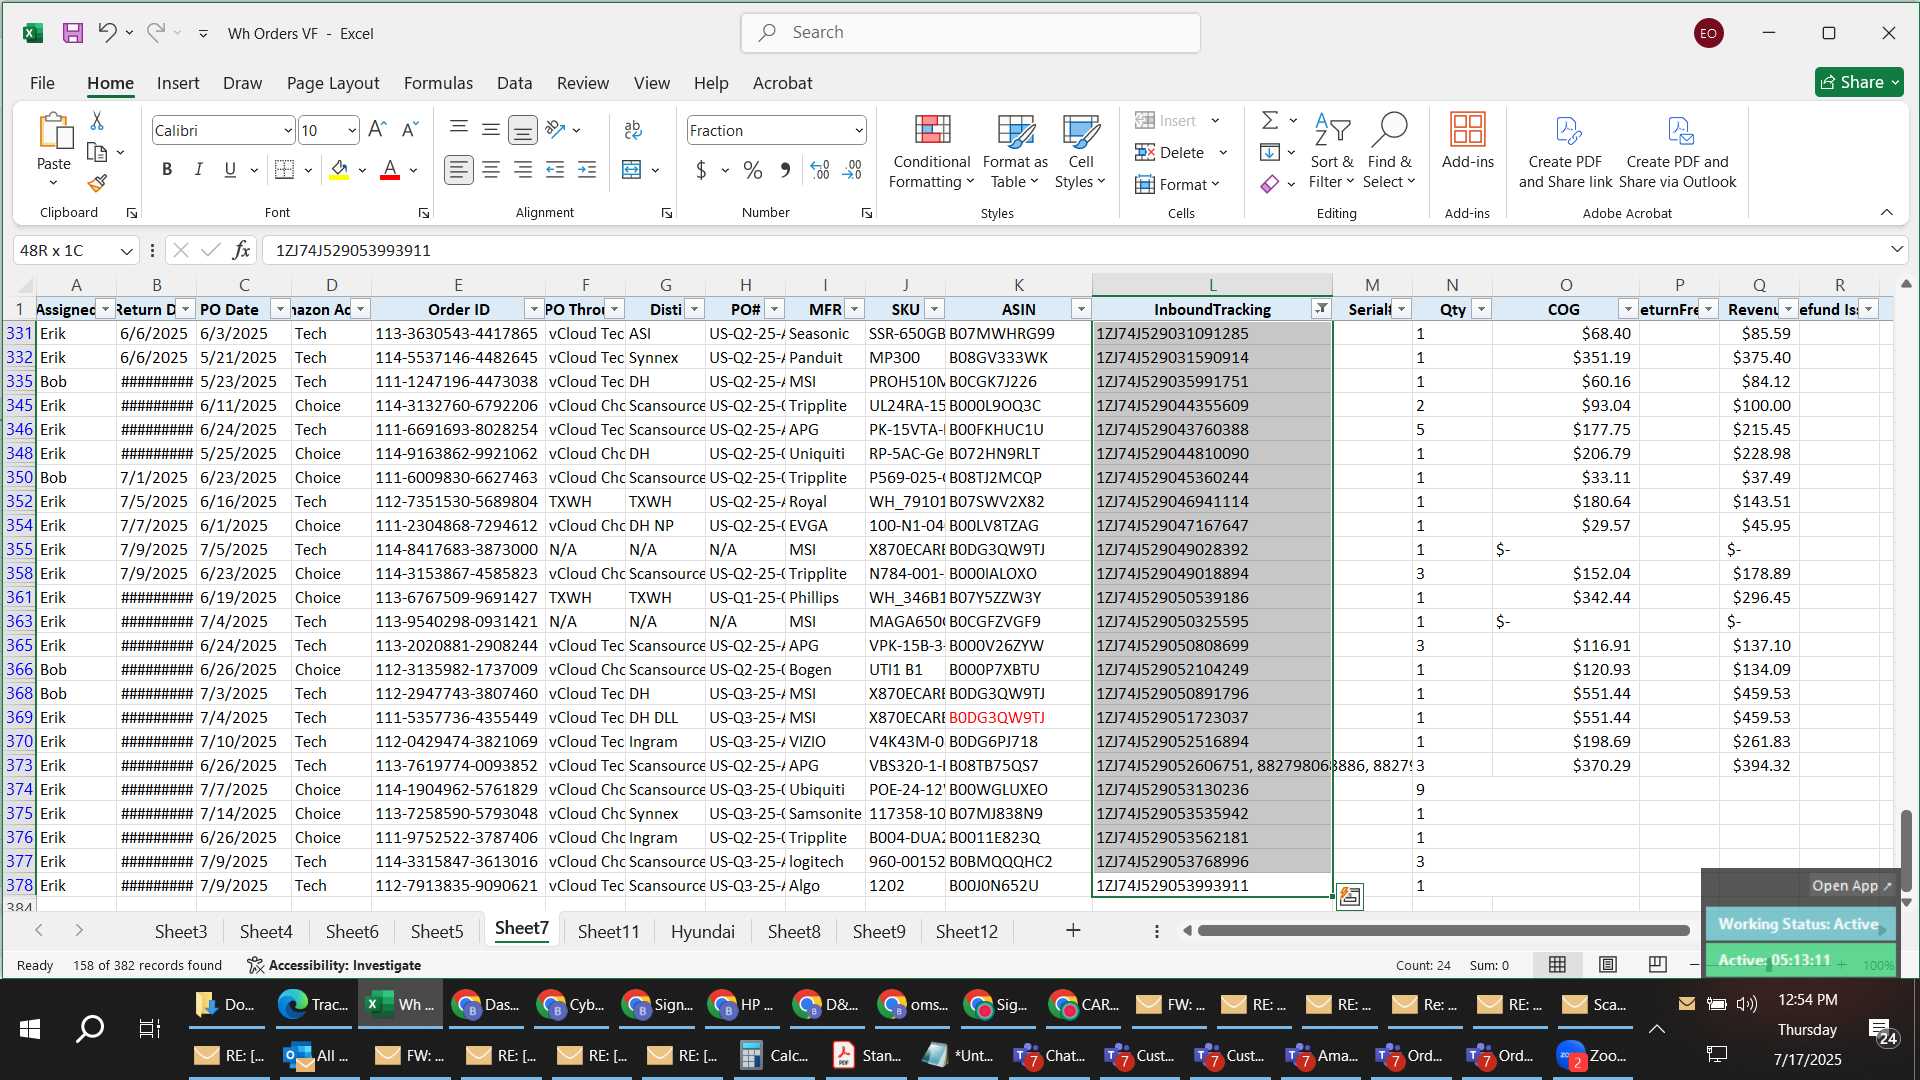
Task: Click the Search box in title bar
Action: pos(970,33)
